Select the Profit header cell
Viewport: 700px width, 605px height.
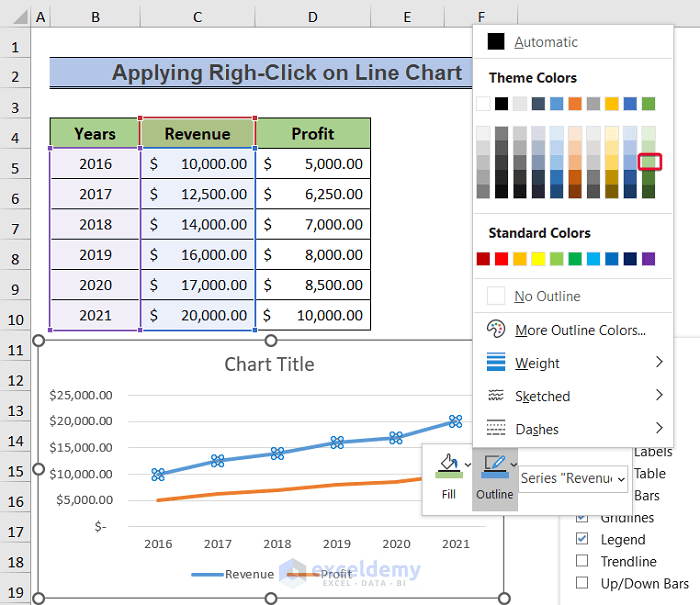click(x=313, y=134)
